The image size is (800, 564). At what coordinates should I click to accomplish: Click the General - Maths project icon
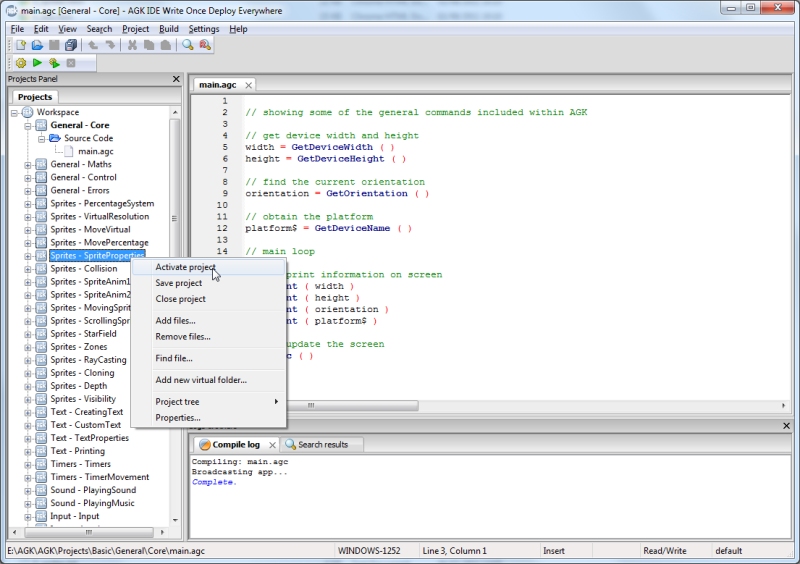(41, 164)
